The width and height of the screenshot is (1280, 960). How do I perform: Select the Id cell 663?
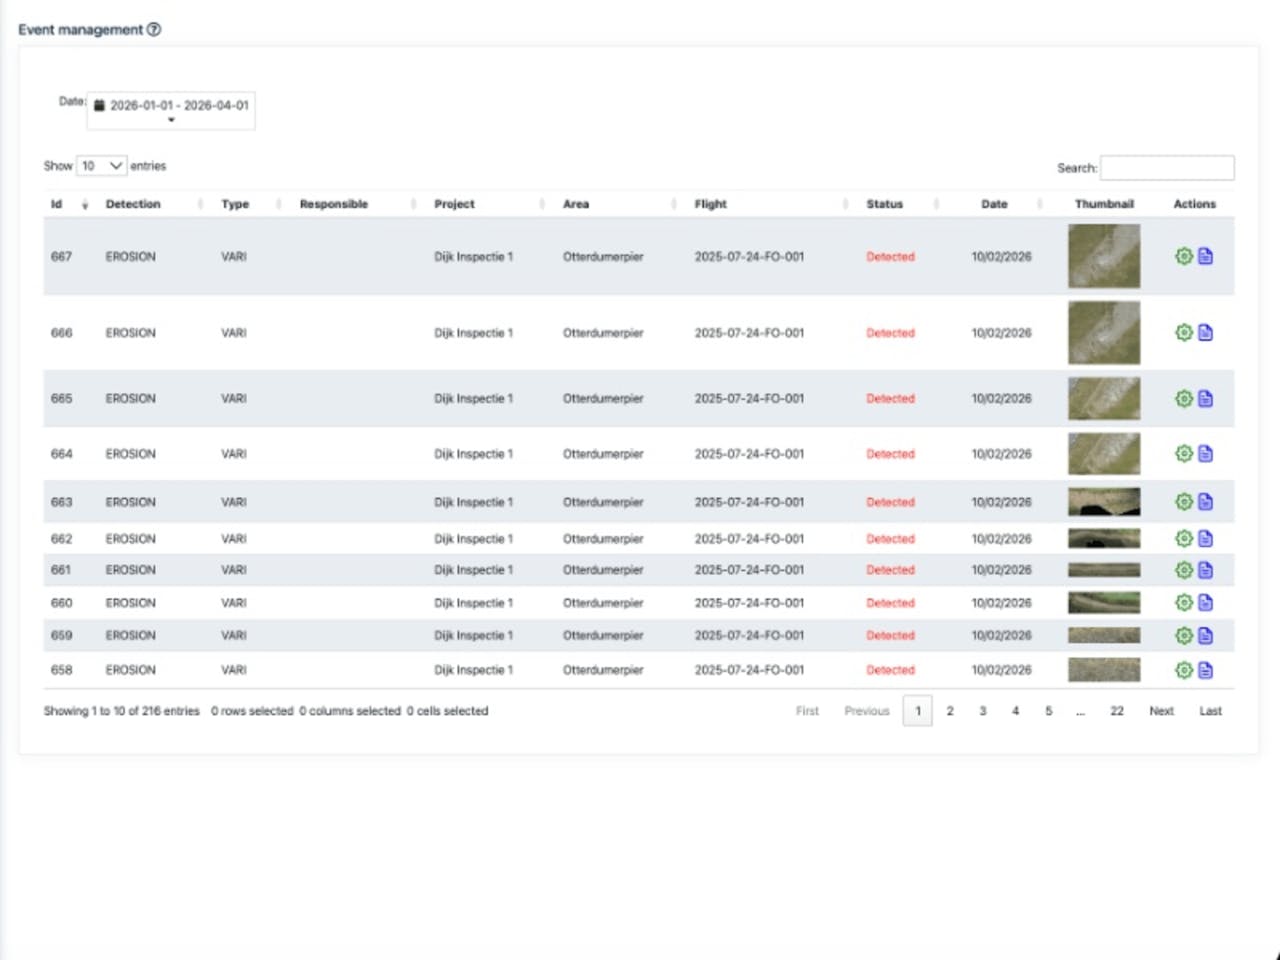pos(62,501)
